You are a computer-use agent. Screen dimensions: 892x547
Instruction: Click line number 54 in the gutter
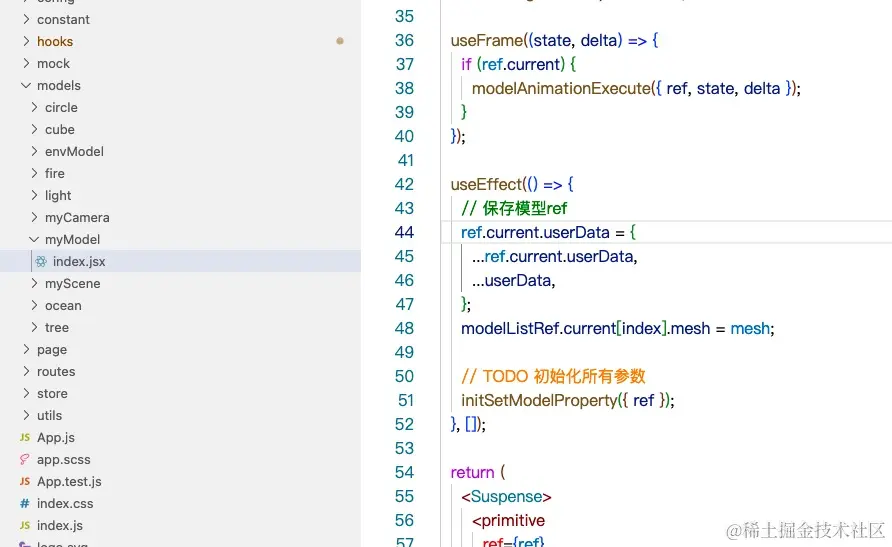pyautogui.click(x=404, y=472)
